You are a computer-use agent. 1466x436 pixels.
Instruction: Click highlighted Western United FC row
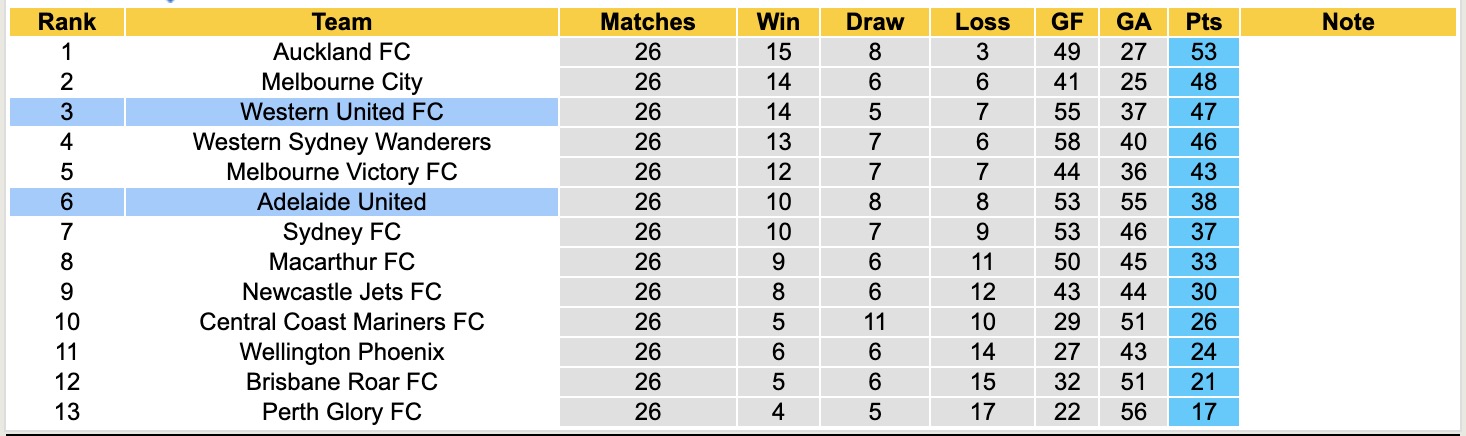[341, 112]
